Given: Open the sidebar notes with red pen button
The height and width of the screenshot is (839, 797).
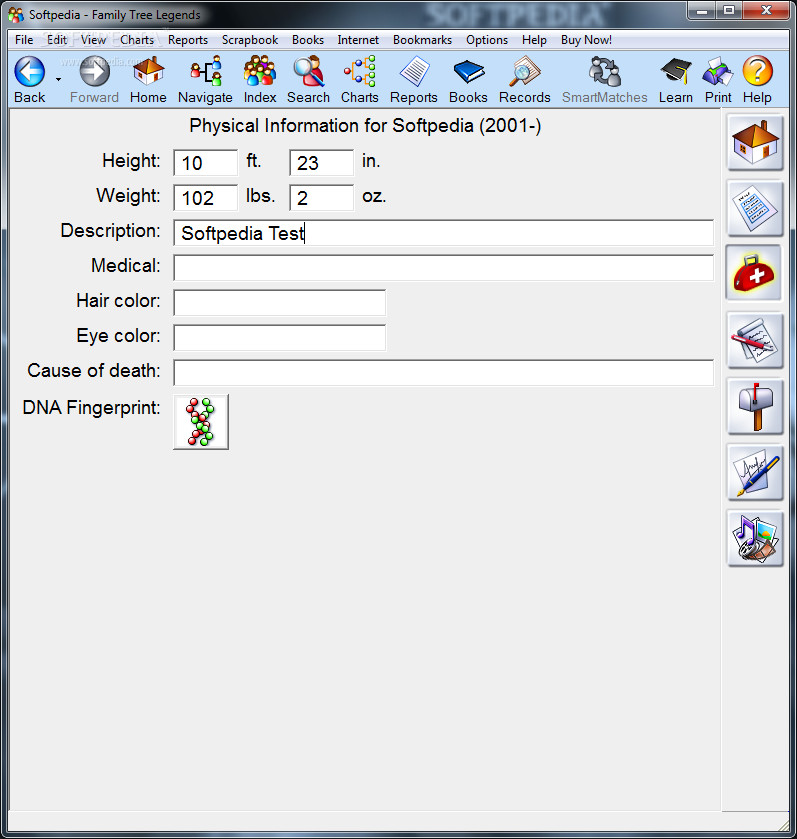Looking at the screenshot, I should [755, 341].
